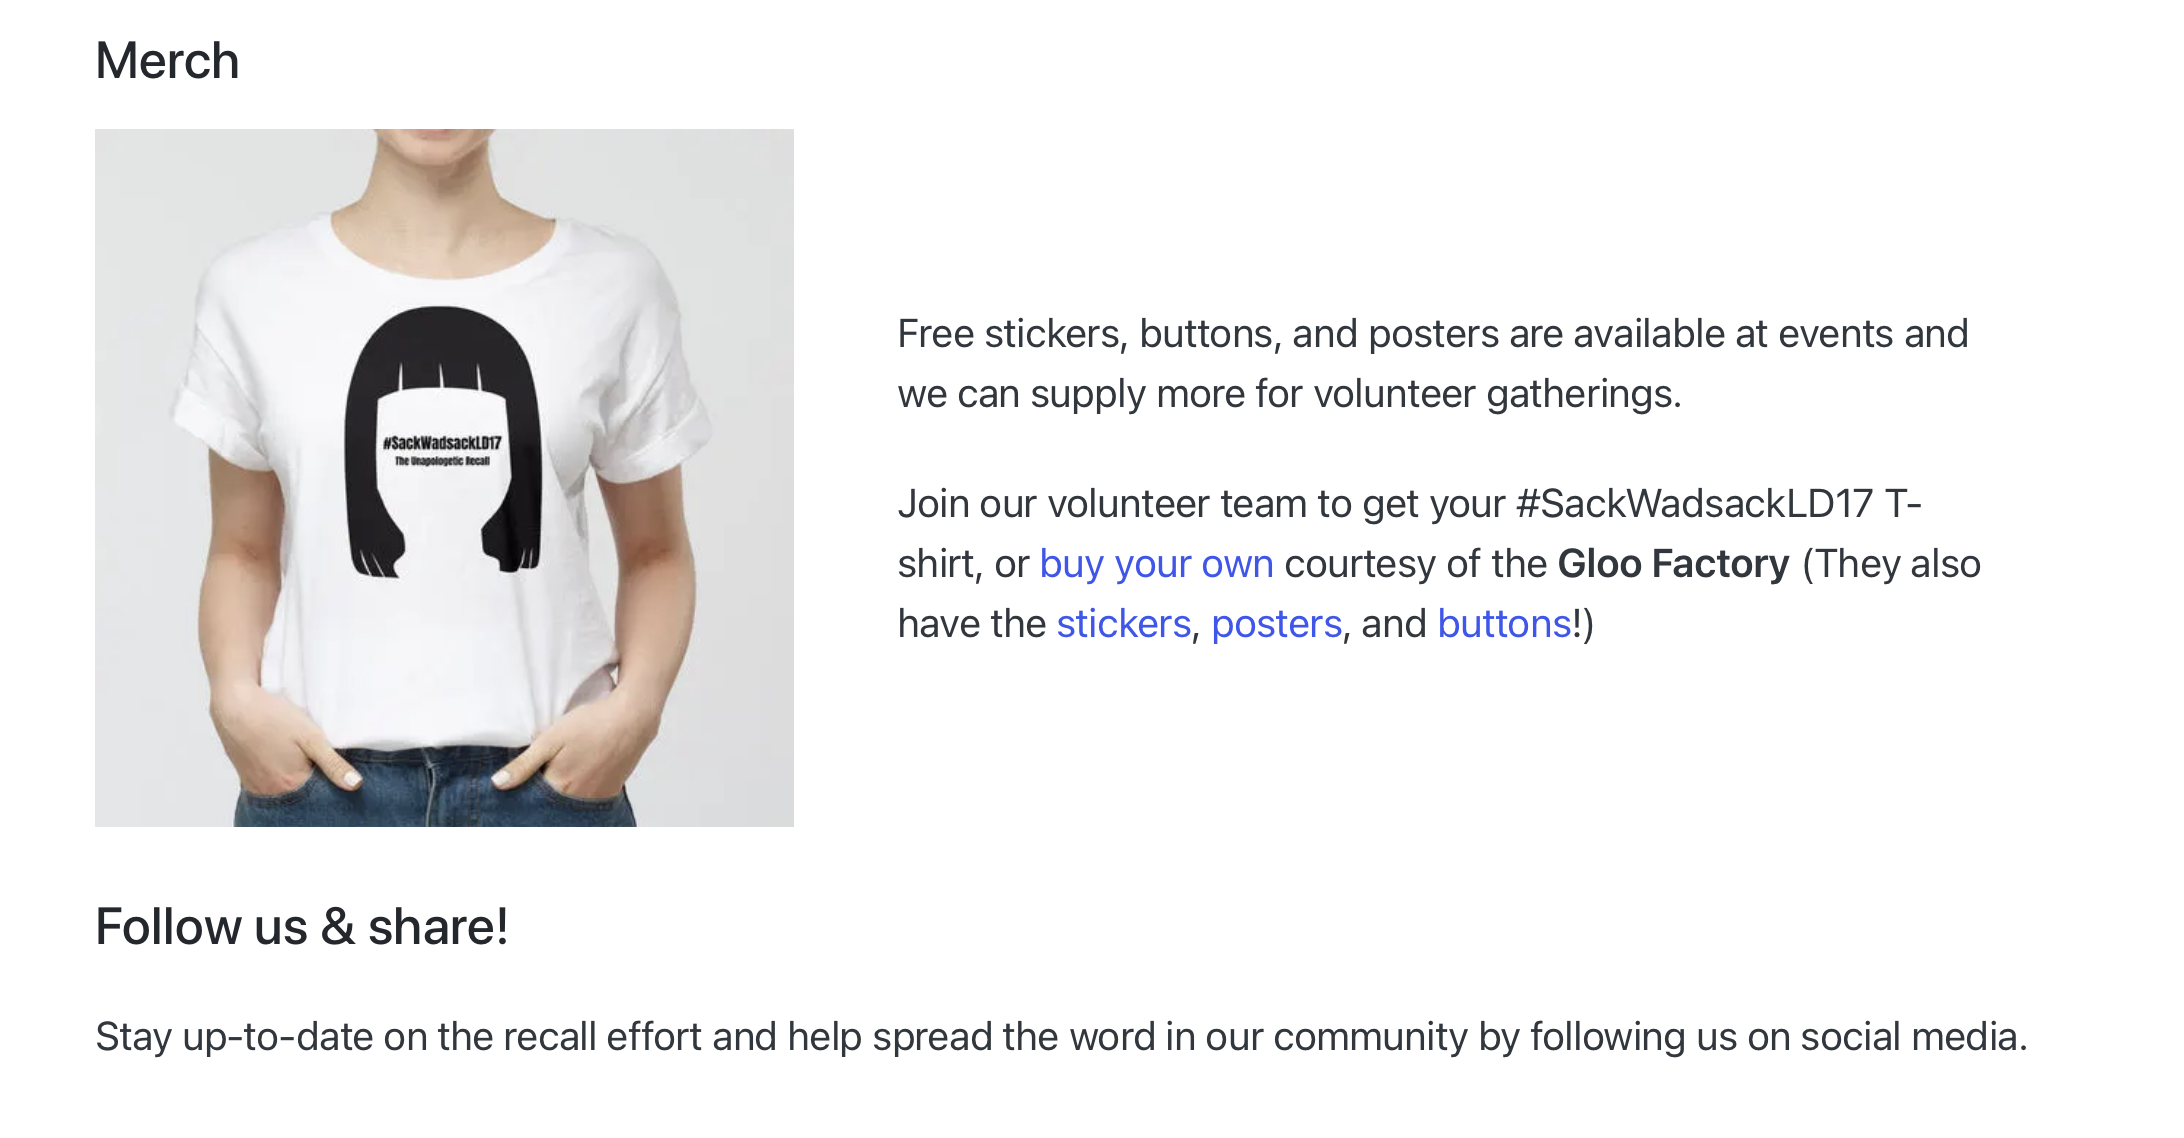Viewport: 2184px width, 1138px height.
Task: Follow the "stickers" link
Action: [x=1123, y=624]
